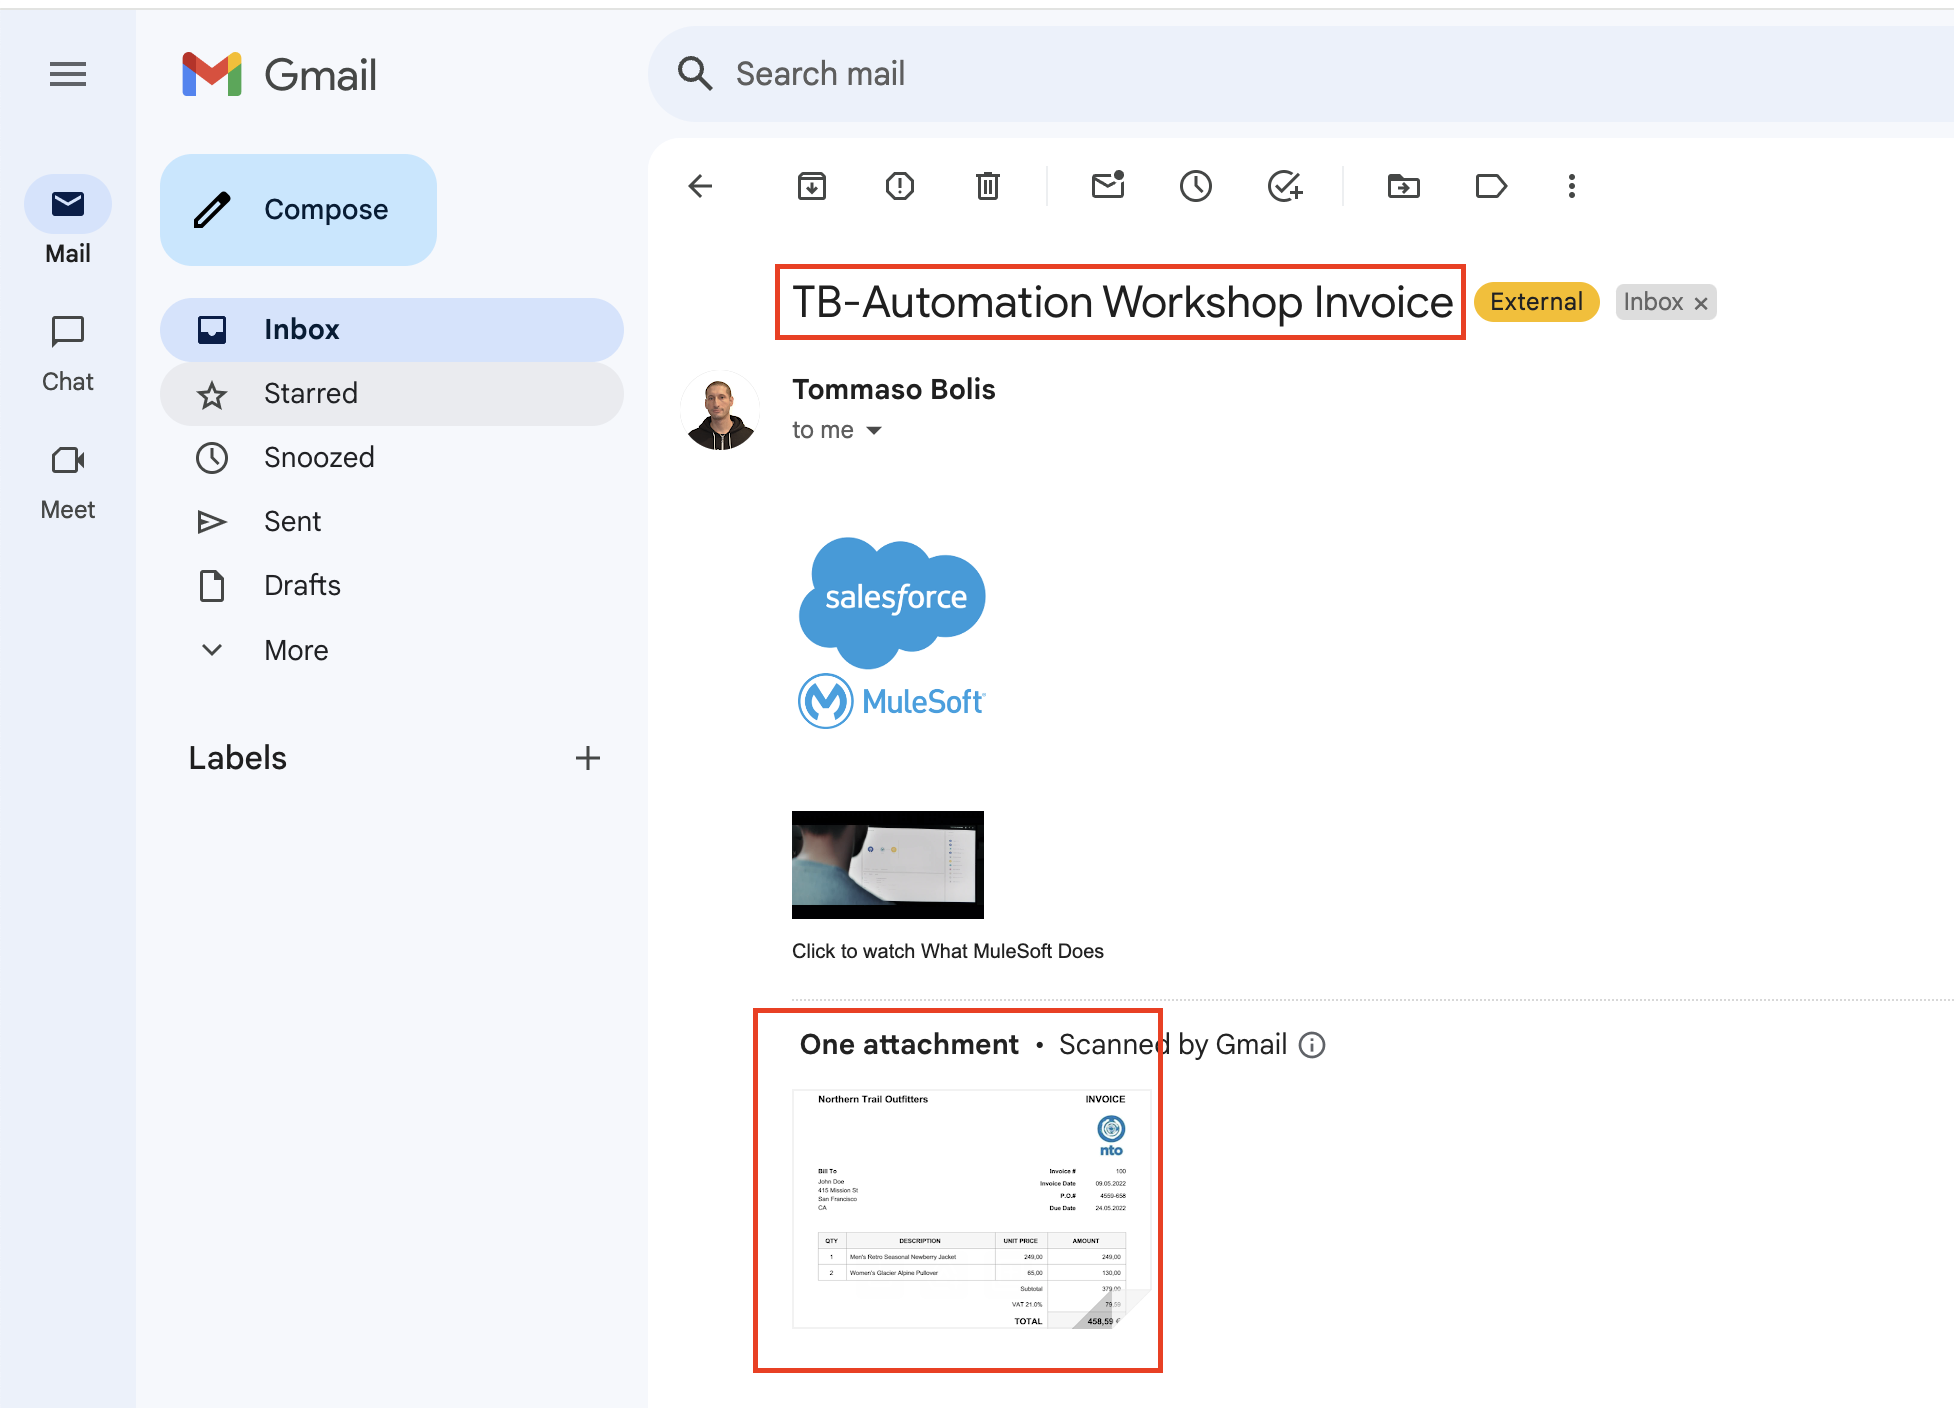Viewport: 1954px width, 1408px height.
Task: Open the MuleSoft video thumbnail
Action: pos(888,865)
